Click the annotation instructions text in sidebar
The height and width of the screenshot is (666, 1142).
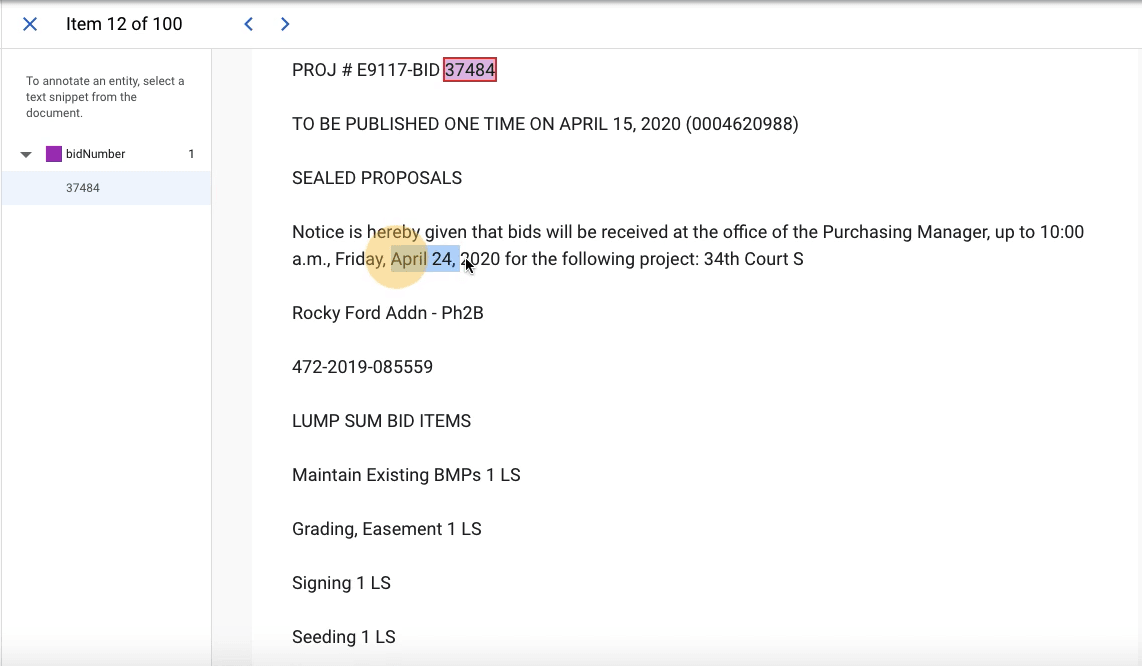pos(105,97)
